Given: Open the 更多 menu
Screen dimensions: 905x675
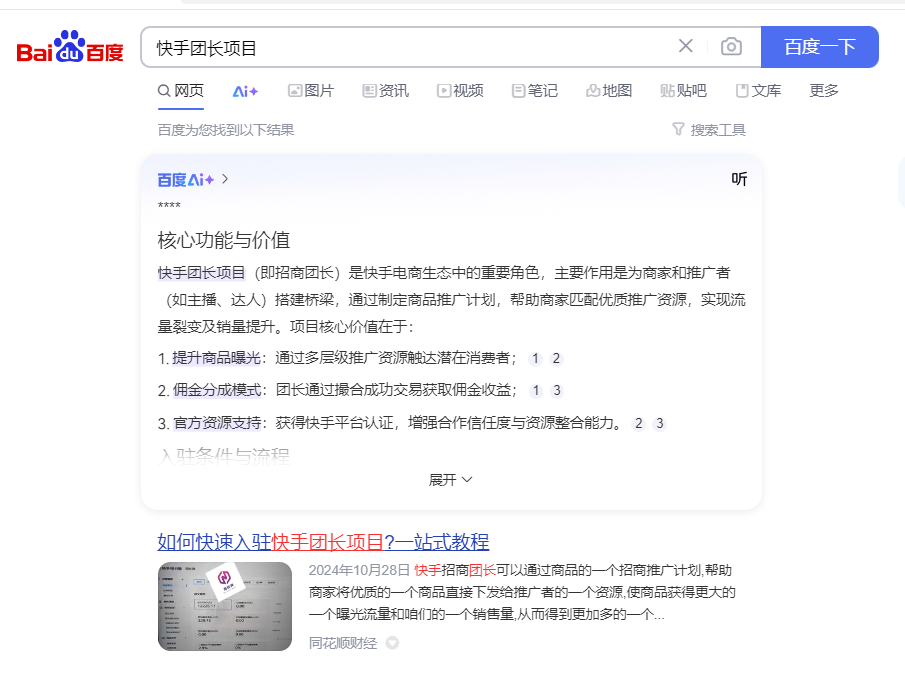Looking at the screenshot, I should [x=824, y=91].
